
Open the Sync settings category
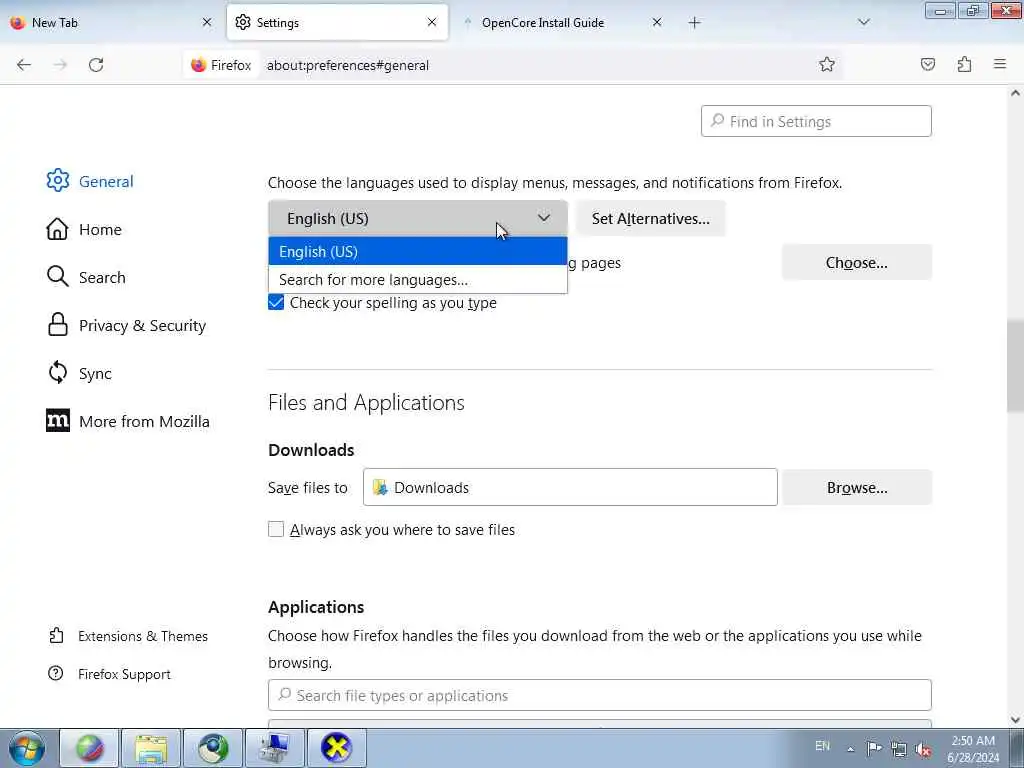[x=79, y=373]
